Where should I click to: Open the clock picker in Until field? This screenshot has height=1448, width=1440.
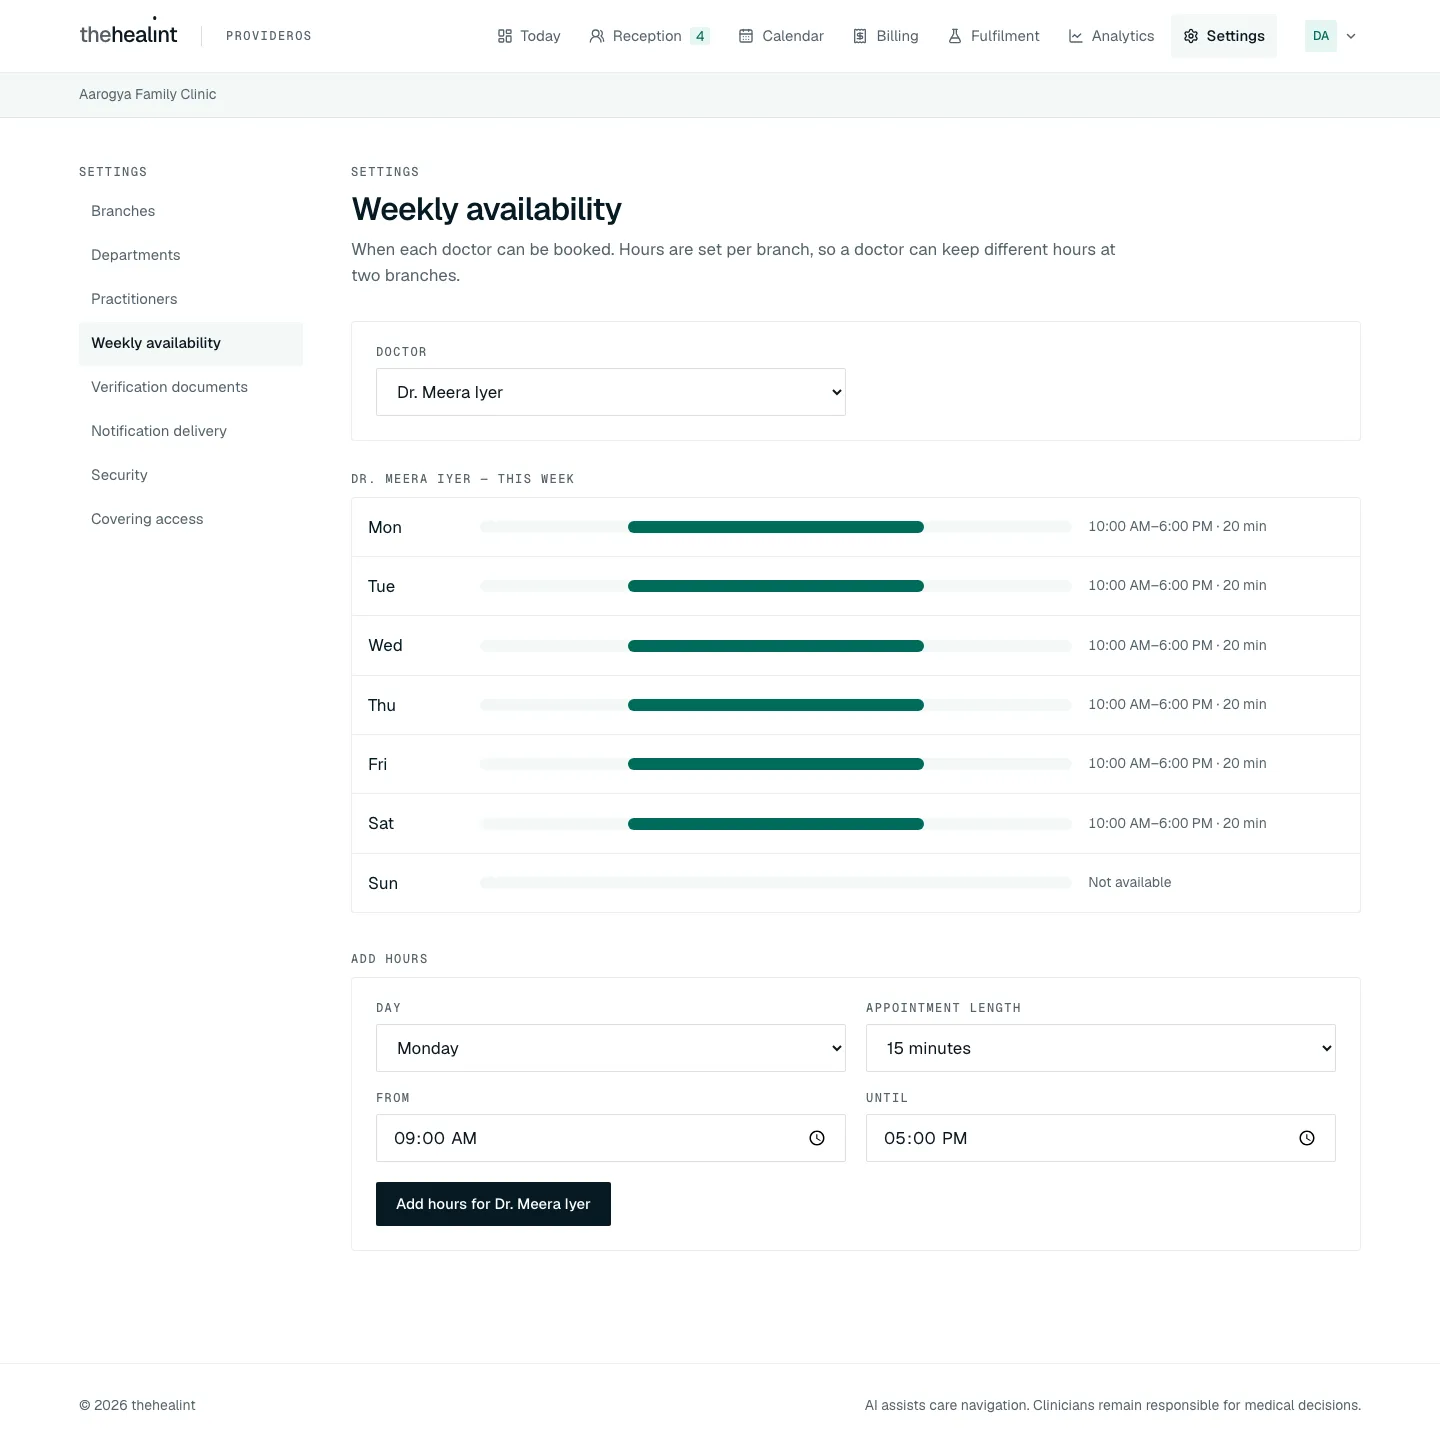(x=1307, y=1138)
